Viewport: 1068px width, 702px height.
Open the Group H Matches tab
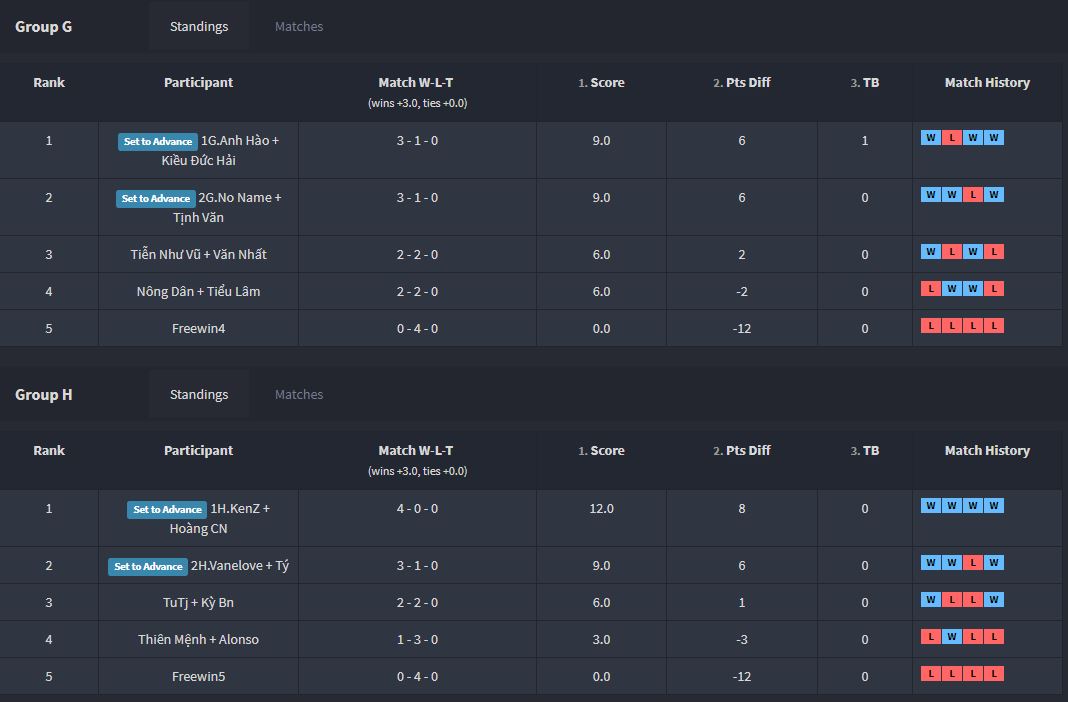[x=298, y=394]
